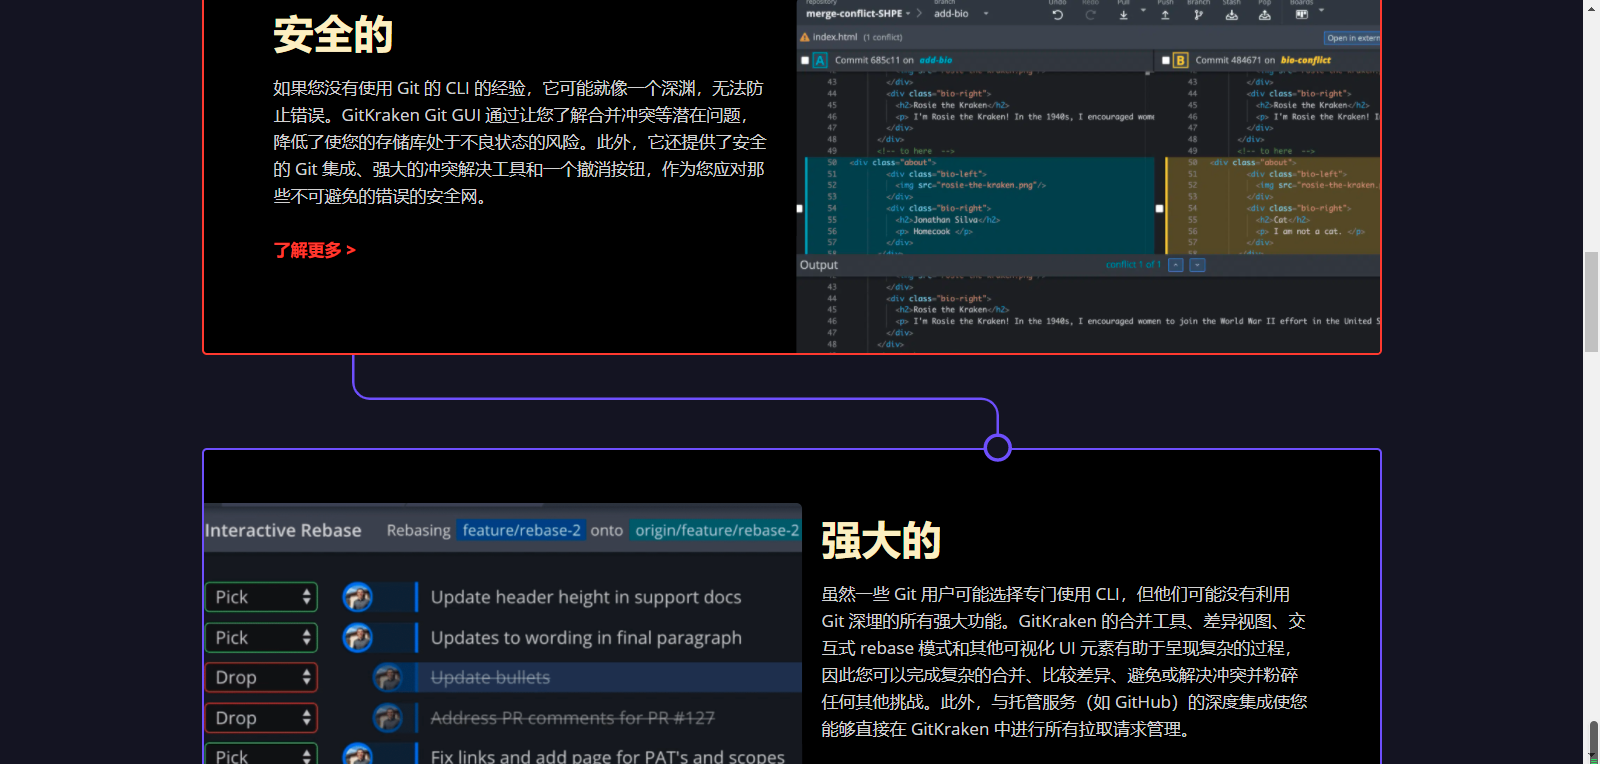Screen dimensions: 1600x764
Task: Tick the line 54 checkbox in pane B
Action: pos(1159,209)
